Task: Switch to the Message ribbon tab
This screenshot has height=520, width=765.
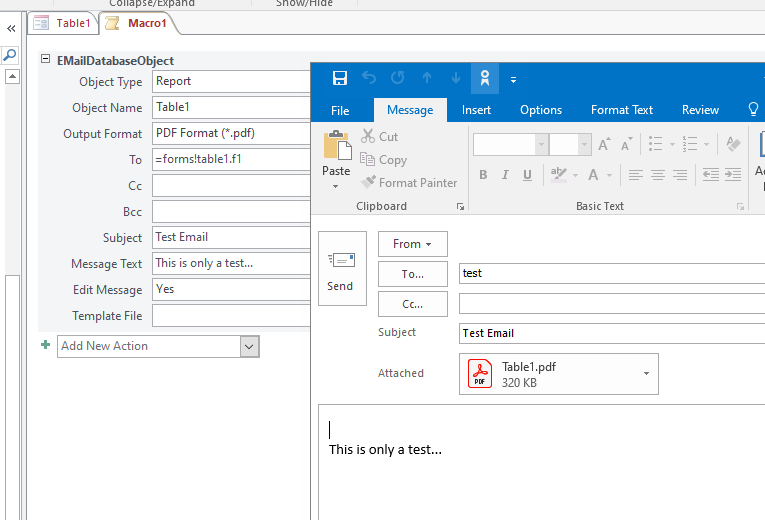Action: tap(410, 110)
